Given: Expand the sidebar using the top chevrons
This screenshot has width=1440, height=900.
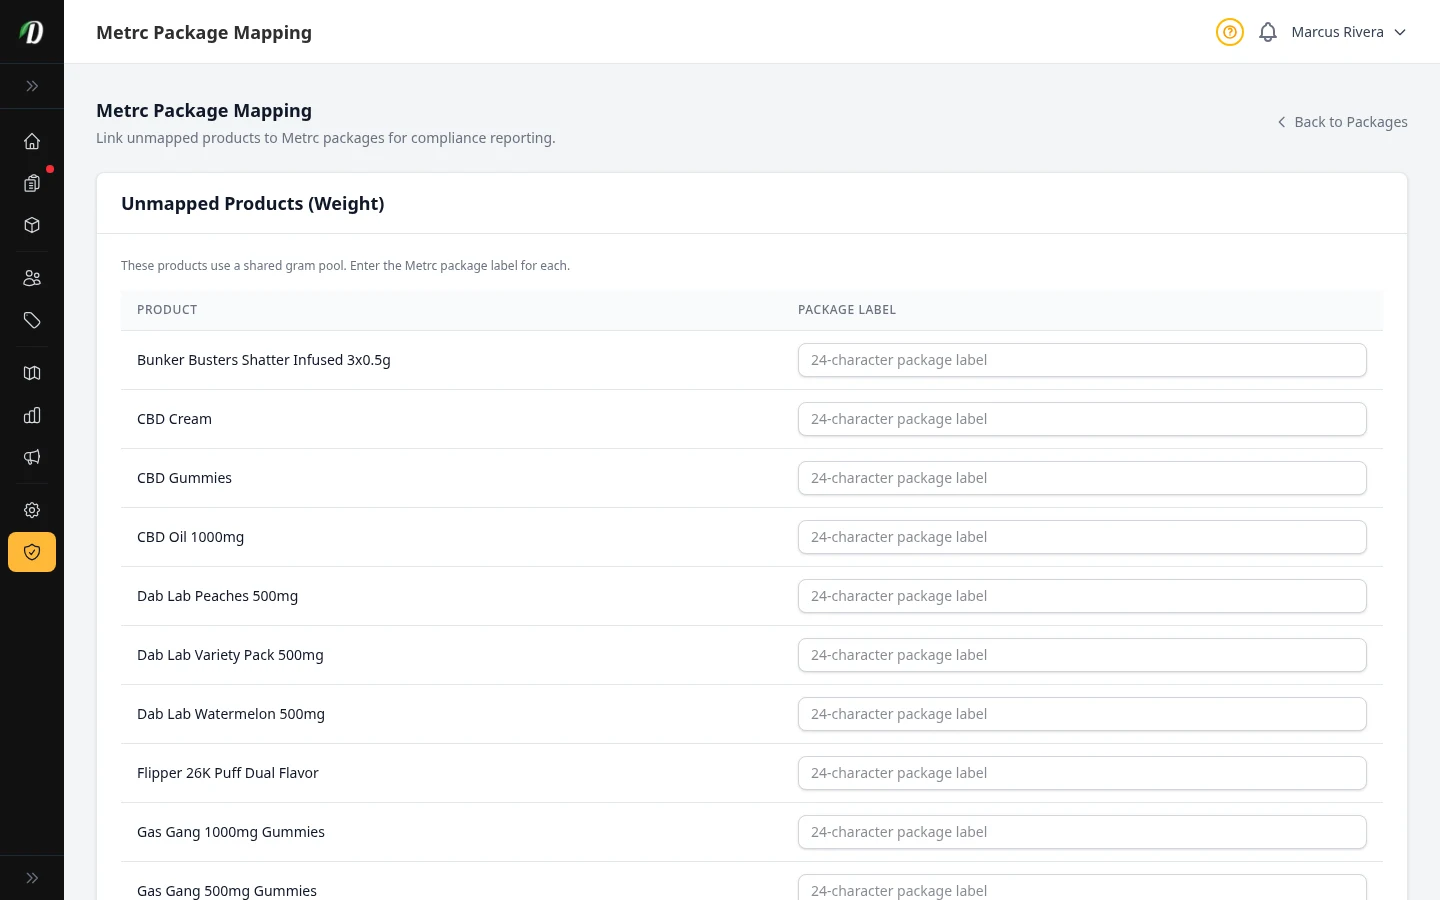Looking at the screenshot, I should (32, 86).
